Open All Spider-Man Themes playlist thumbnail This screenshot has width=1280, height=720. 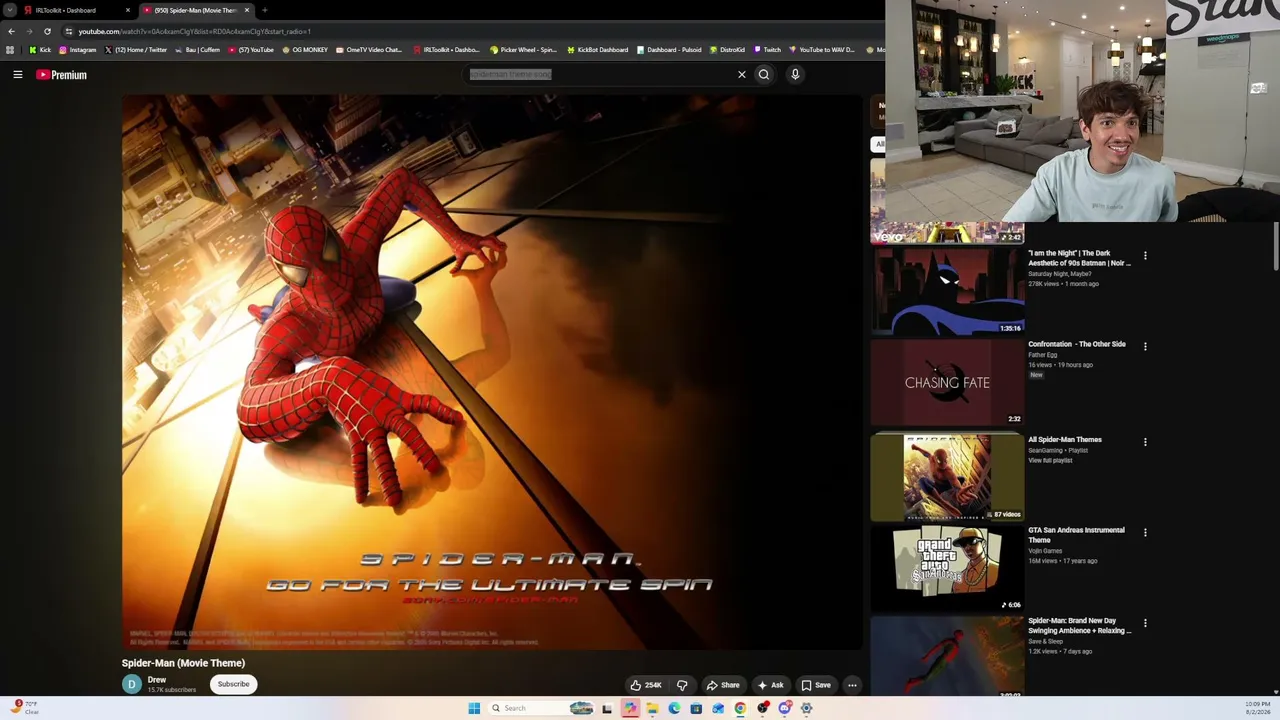(947, 477)
